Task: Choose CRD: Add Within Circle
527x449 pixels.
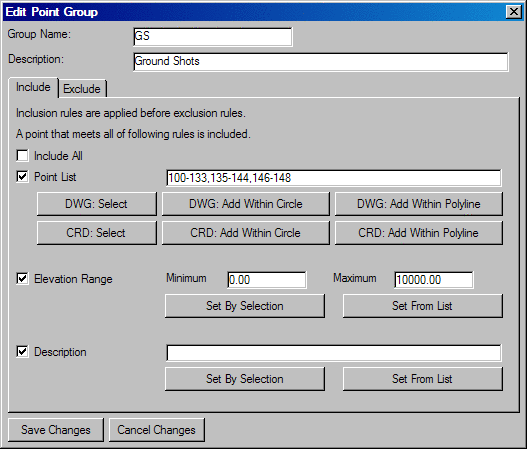Action: pos(246,233)
